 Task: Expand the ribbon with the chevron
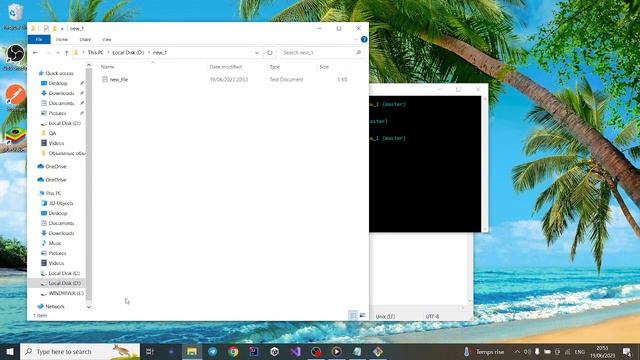(355, 40)
